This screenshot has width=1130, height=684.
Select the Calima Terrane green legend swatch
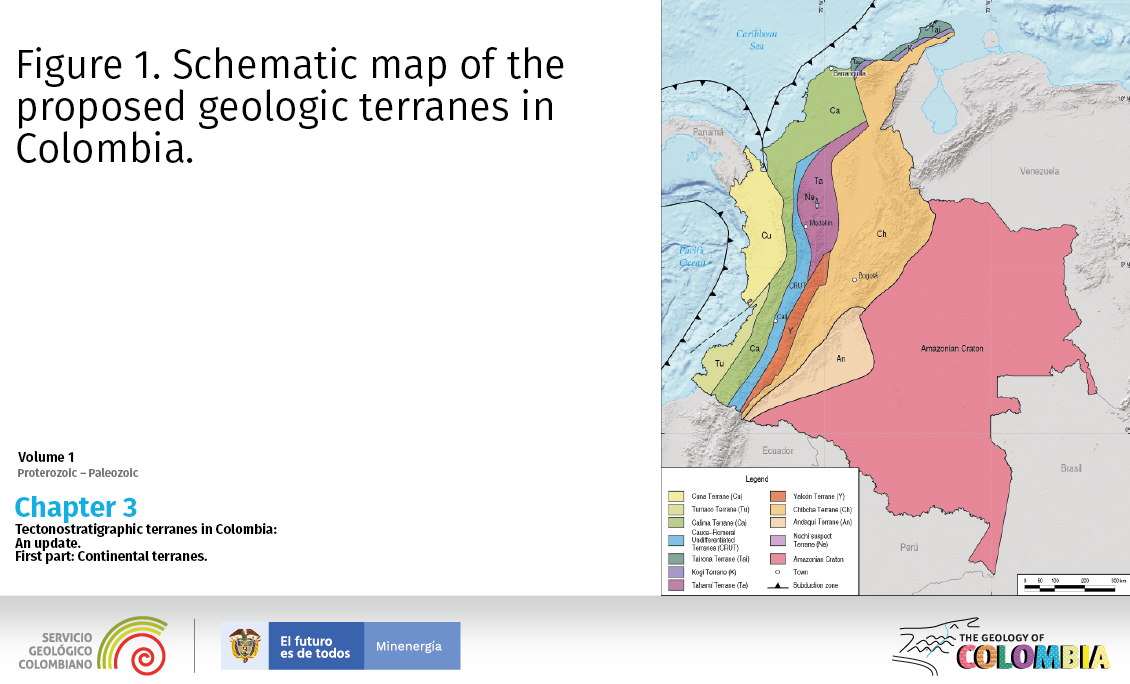coord(676,523)
